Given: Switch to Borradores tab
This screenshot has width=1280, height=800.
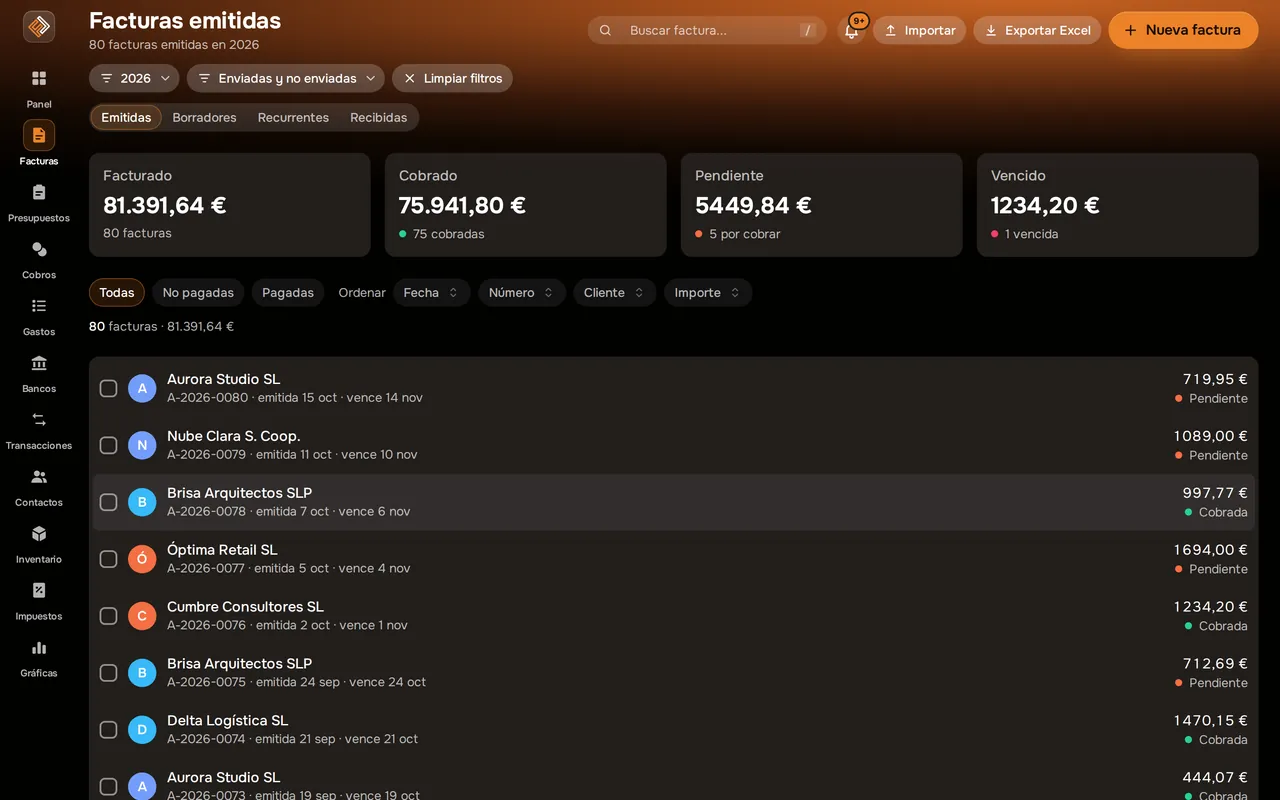Looking at the screenshot, I should click(x=204, y=117).
